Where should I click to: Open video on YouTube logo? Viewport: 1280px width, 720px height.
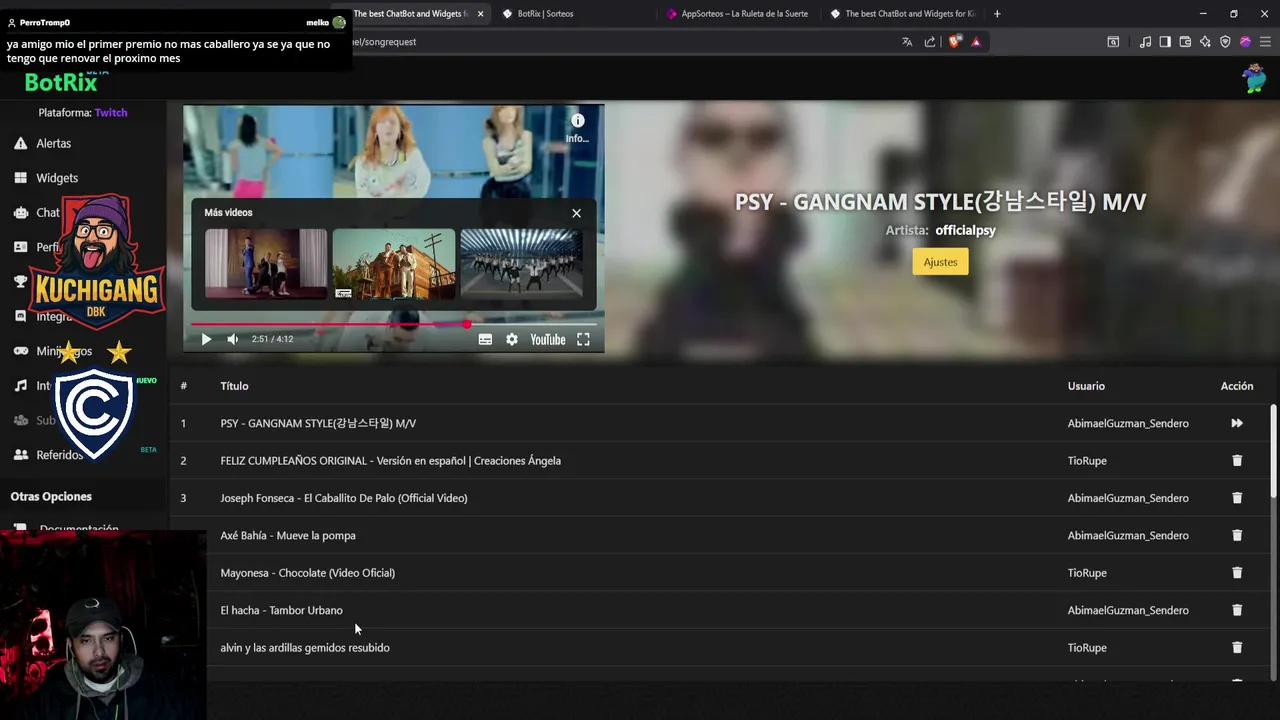(x=547, y=339)
